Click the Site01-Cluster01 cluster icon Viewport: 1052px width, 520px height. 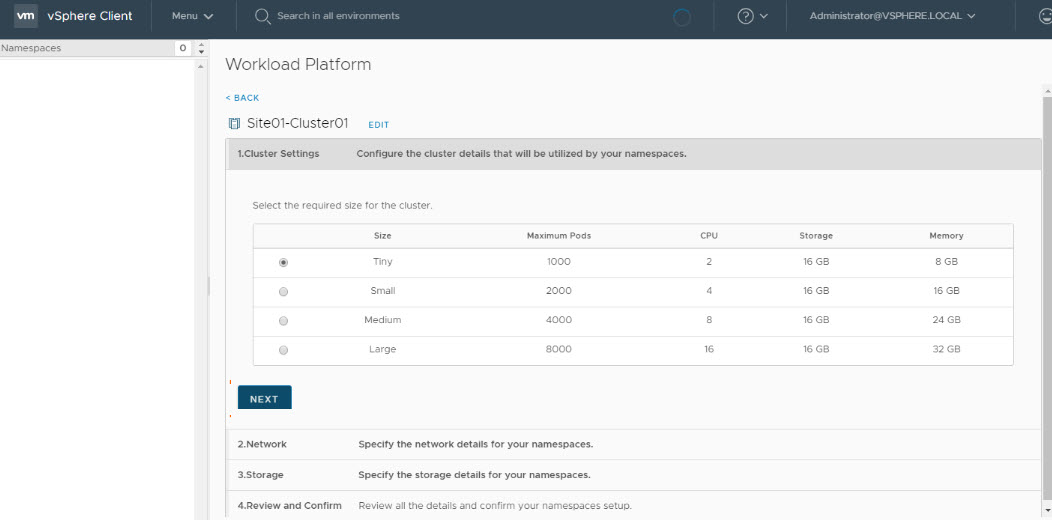(x=234, y=124)
